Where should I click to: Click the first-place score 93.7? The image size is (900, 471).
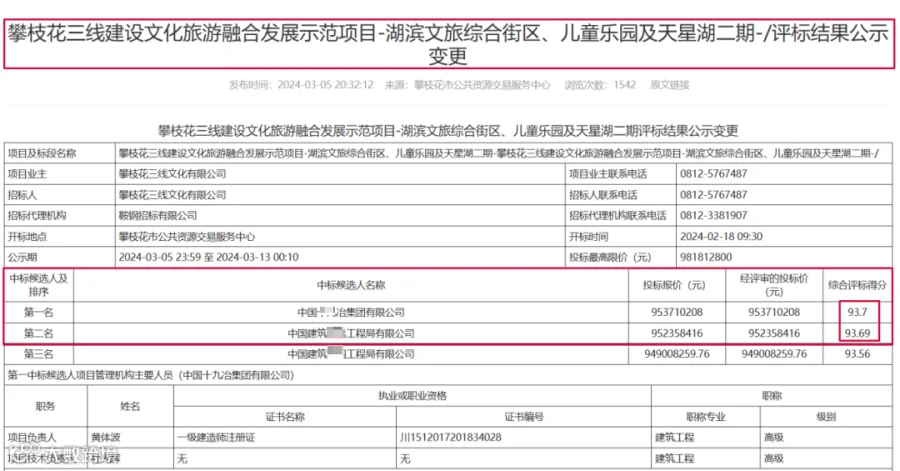(857, 312)
